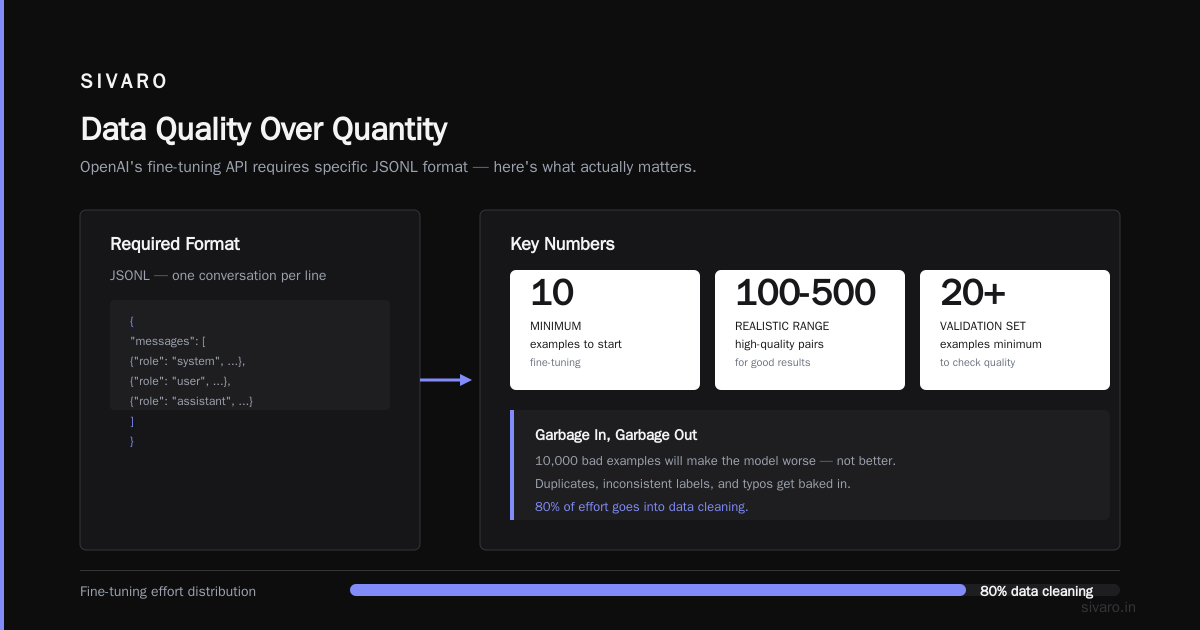Select the Data Quality Over Quantity heading
Image resolution: width=1200 pixels, height=630 pixels.
point(264,129)
